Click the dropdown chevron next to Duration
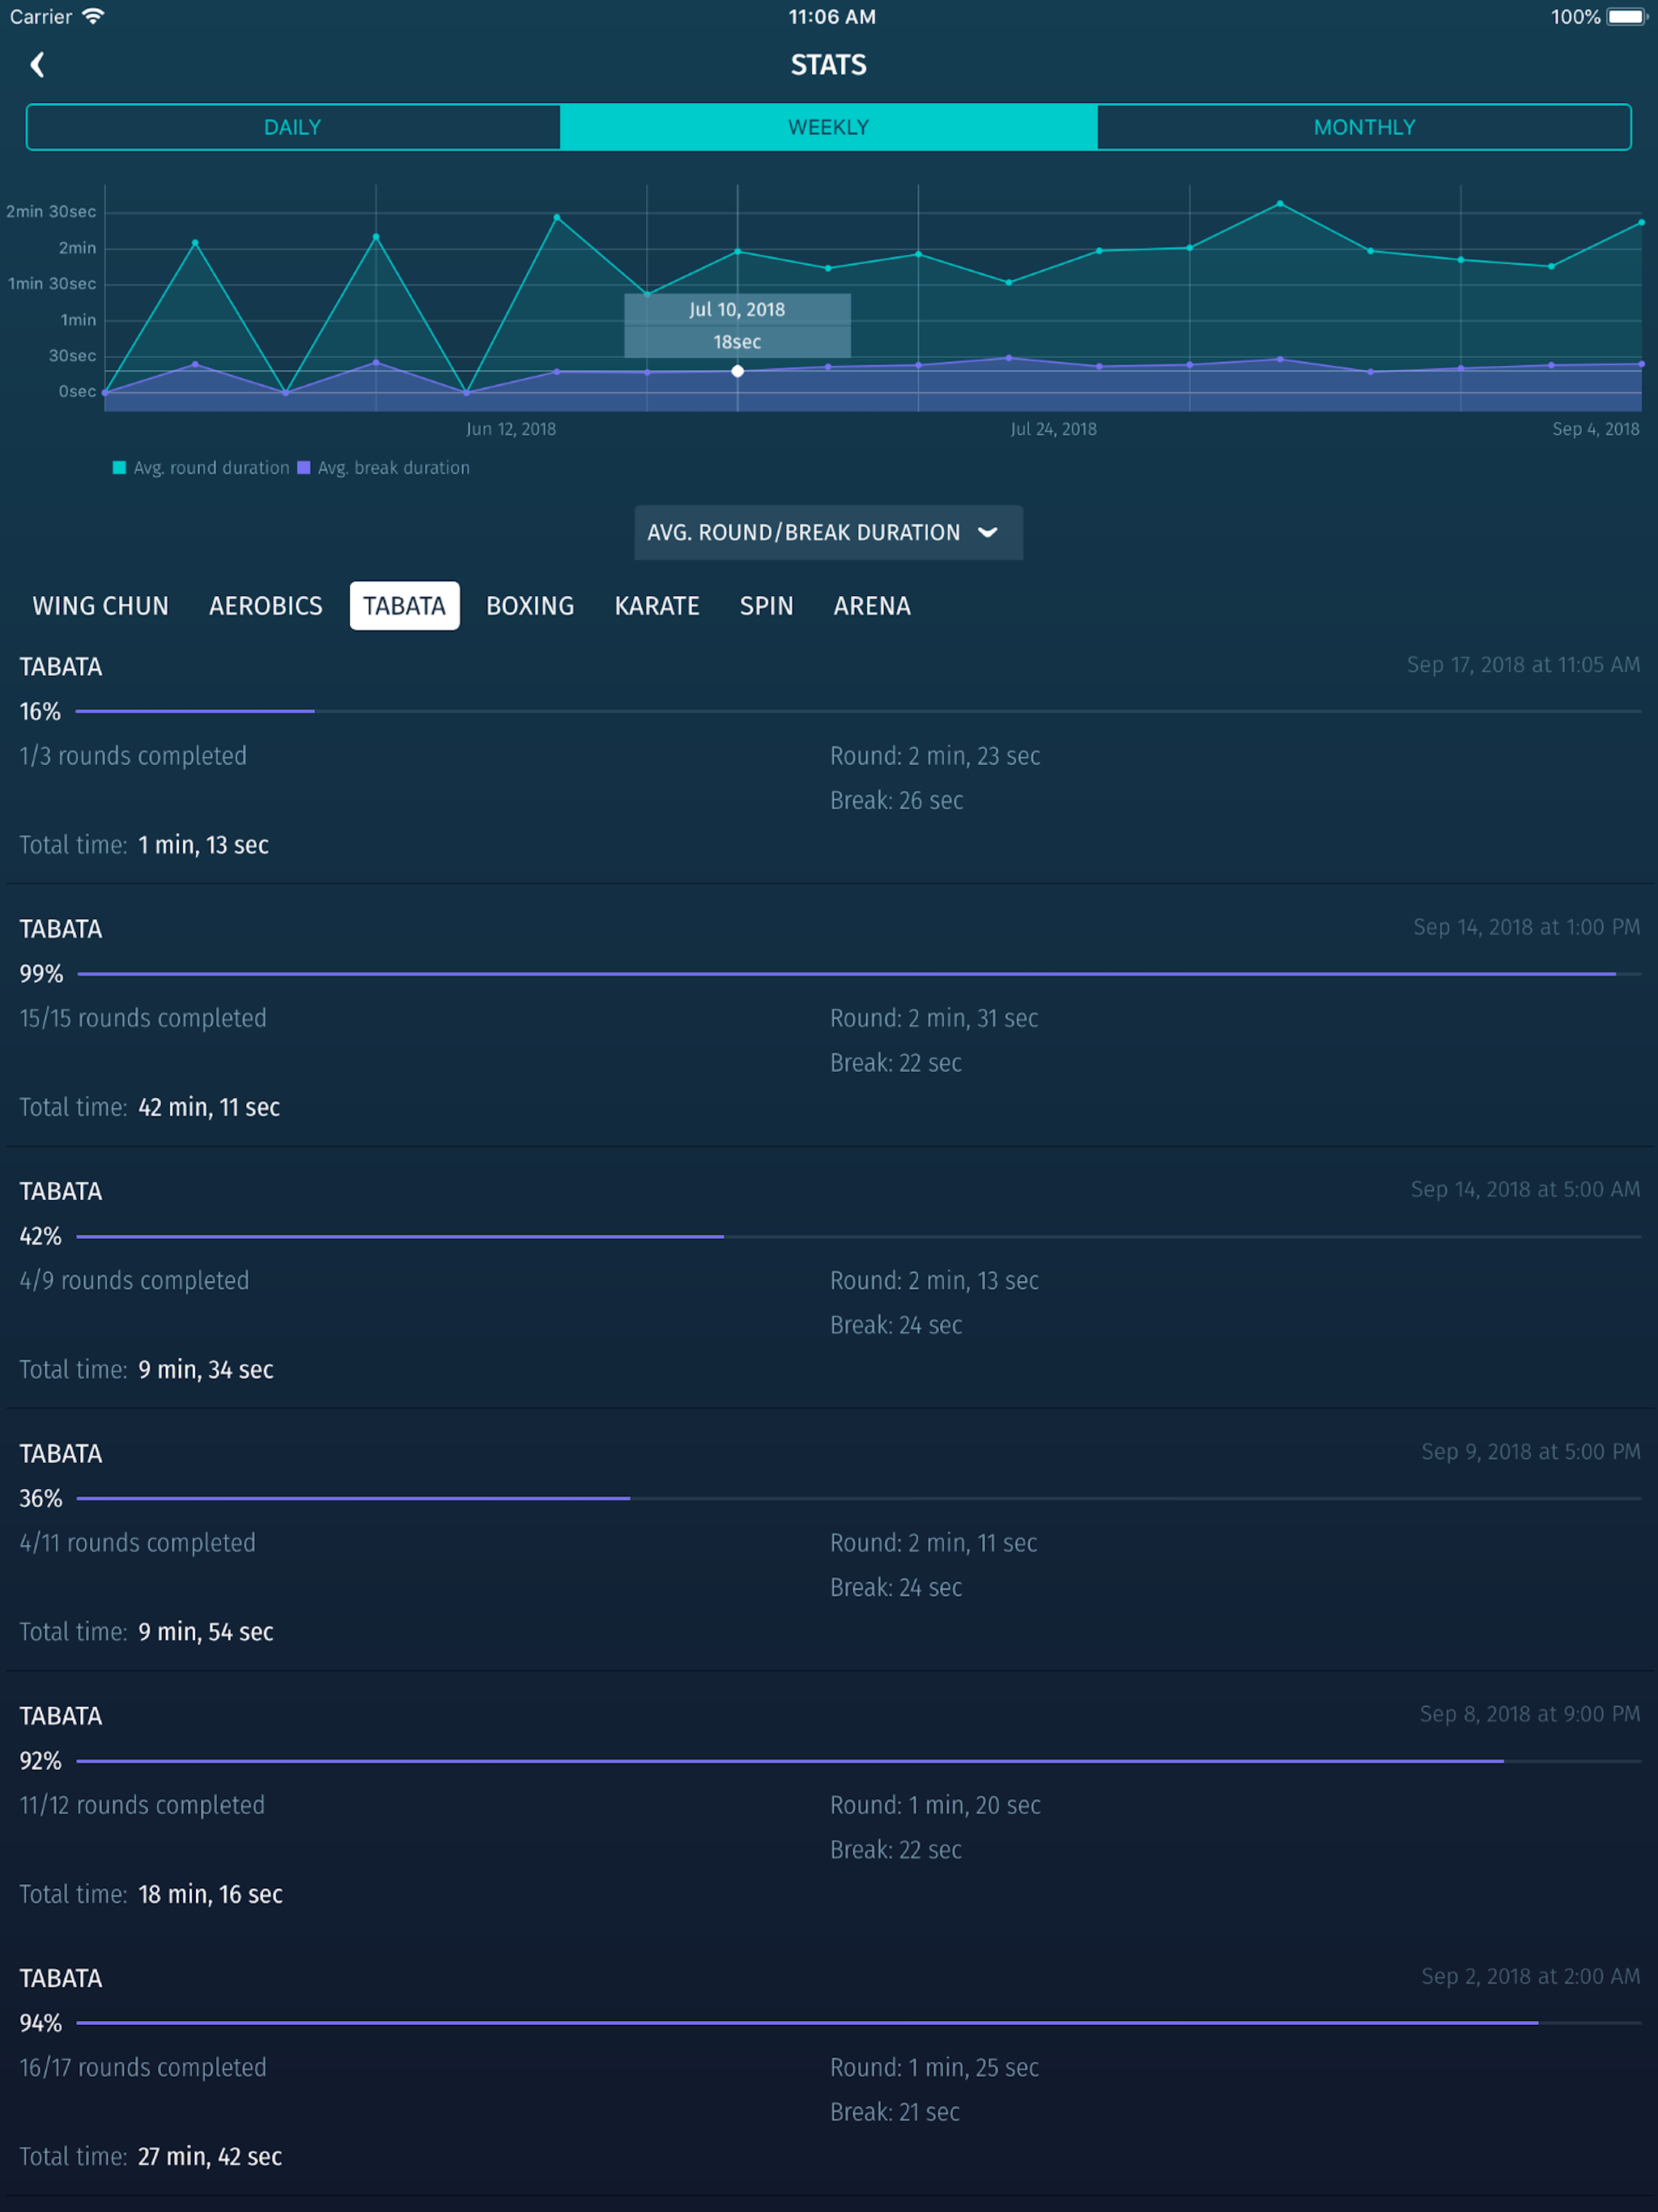This screenshot has height=2212, width=1658. pos(988,533)
